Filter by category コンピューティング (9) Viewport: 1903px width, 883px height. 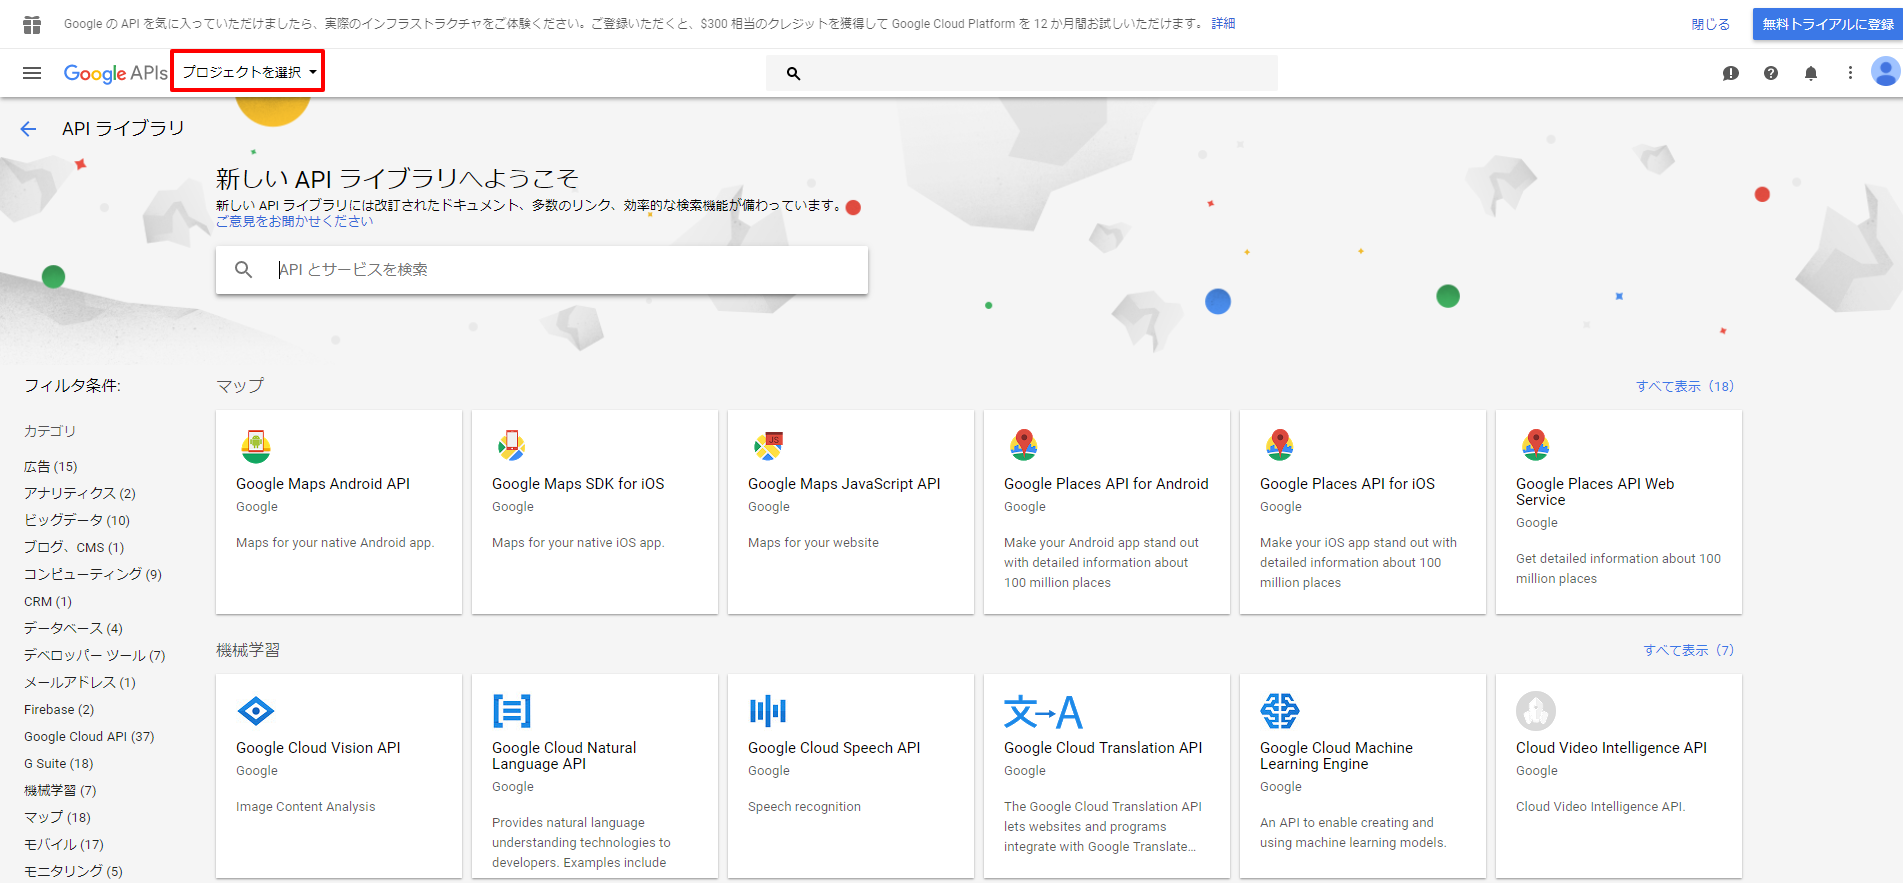(x=93, y=574)
